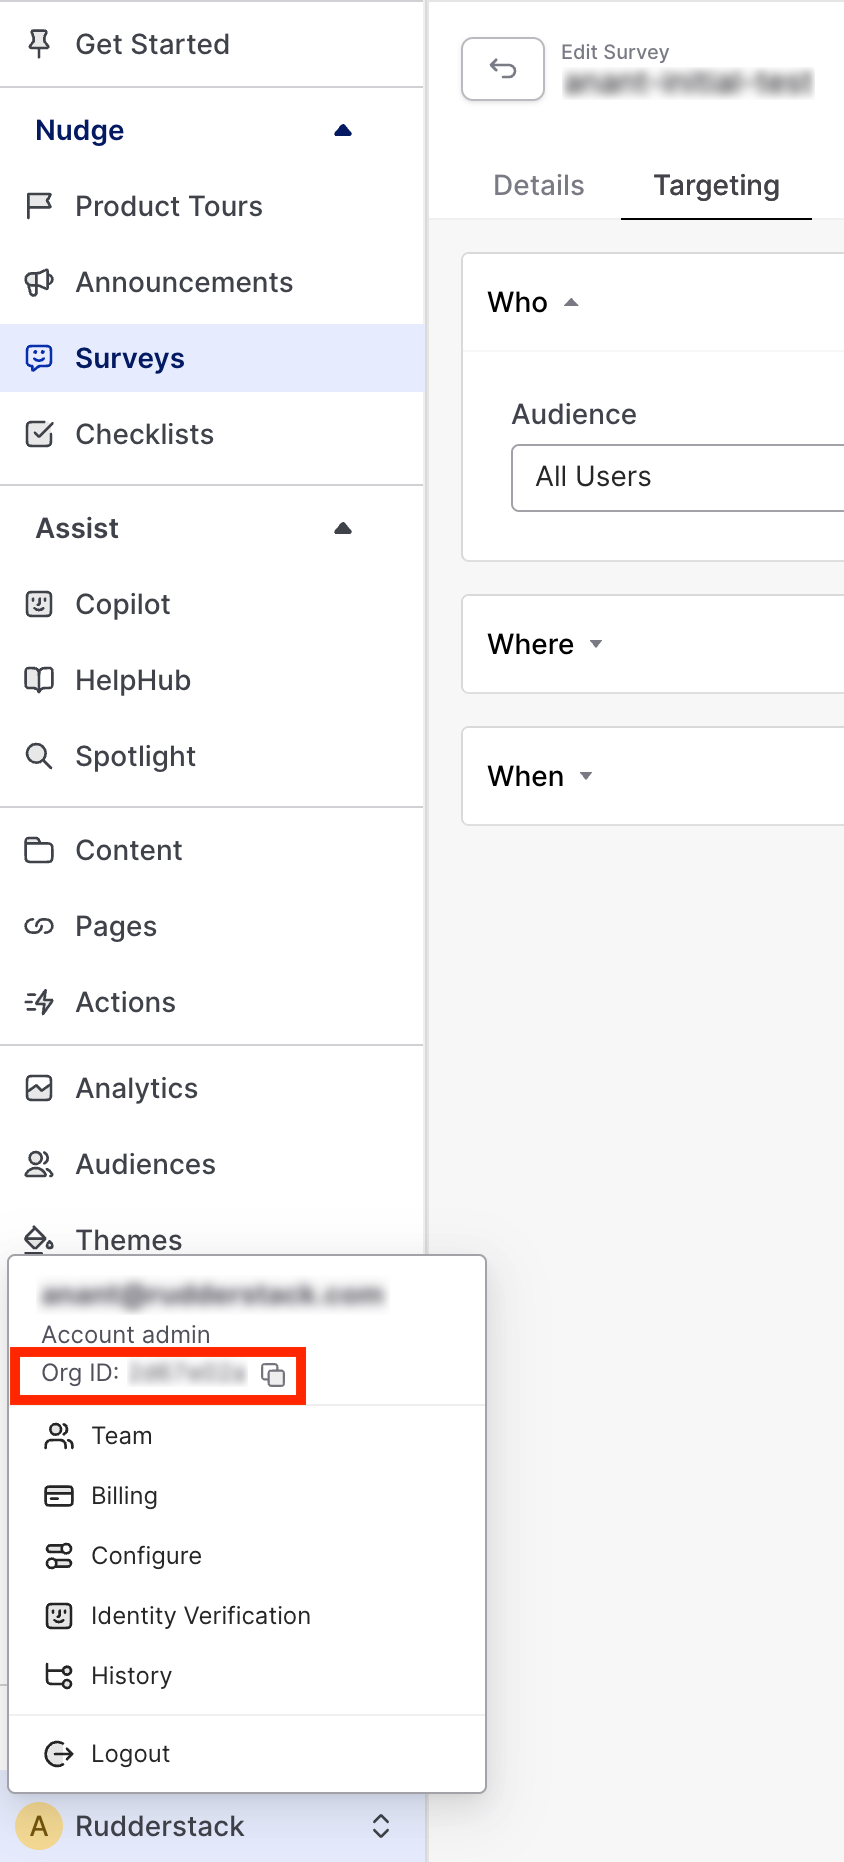Click the HelpHub book icon
The width and height of the screenshot is (844, 1862).
[39, 680]
